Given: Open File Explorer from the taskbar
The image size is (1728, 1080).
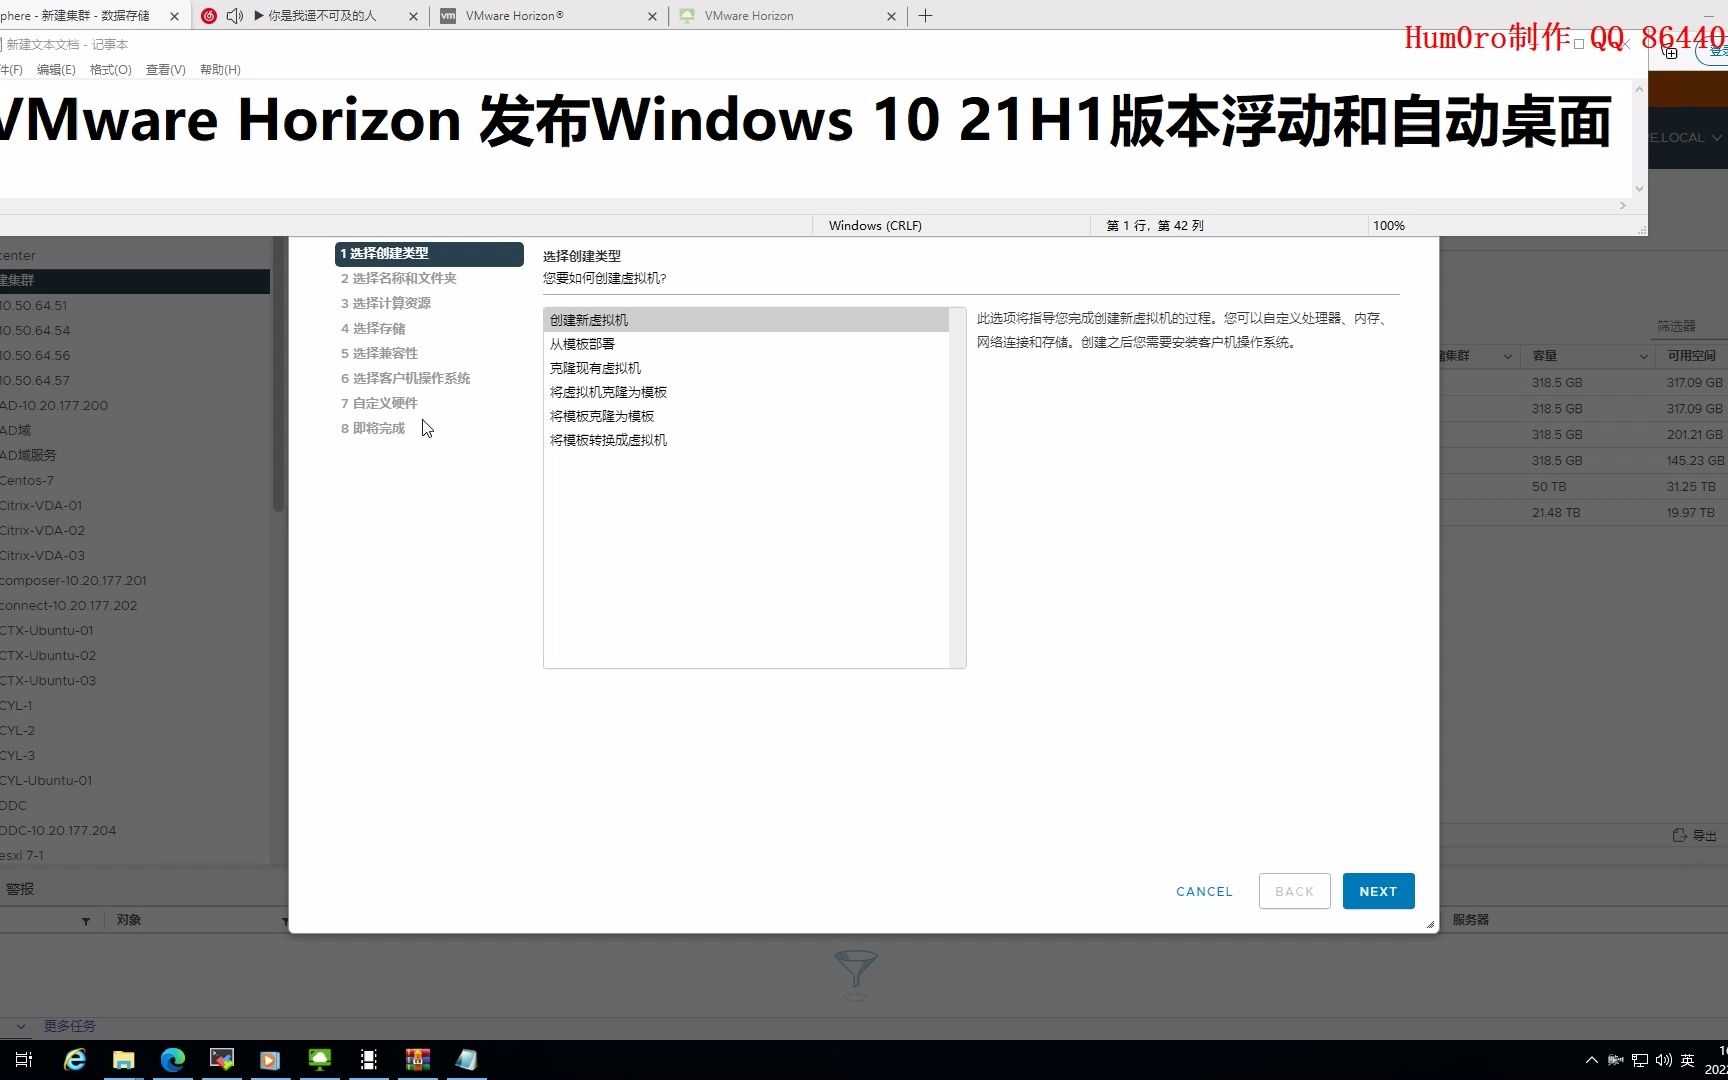Looking at the screenshot, I should pos(124,1060).
